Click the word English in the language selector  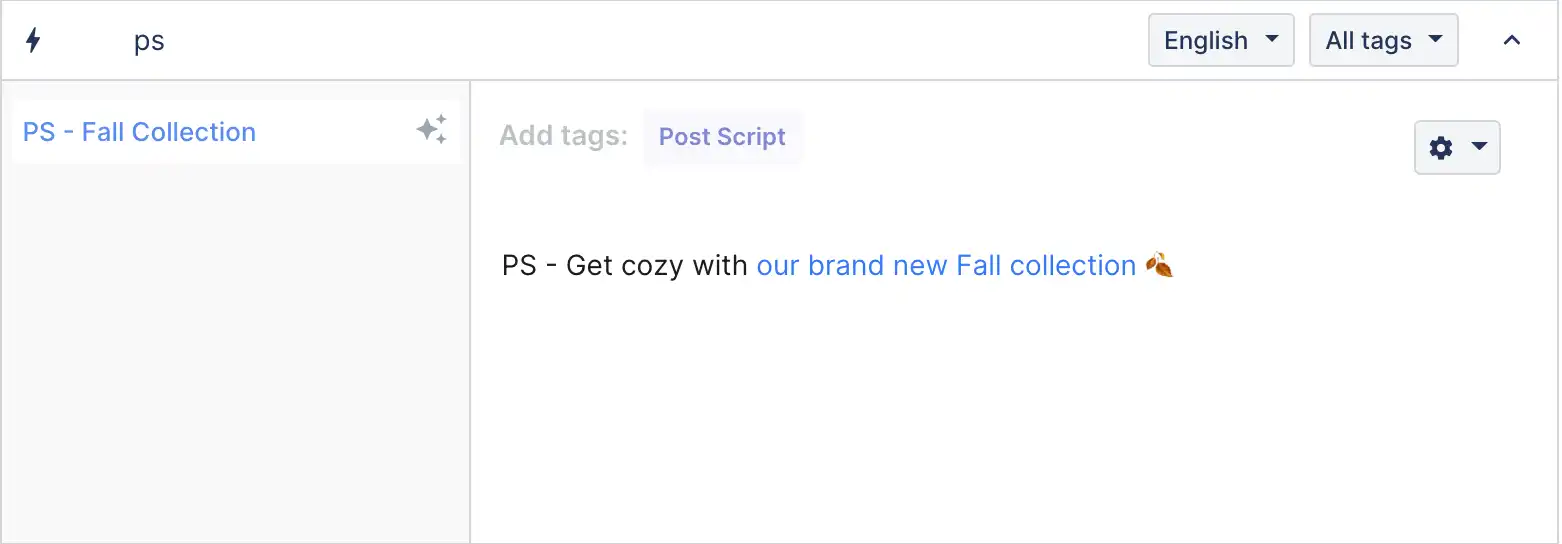tap(1206, 41)
